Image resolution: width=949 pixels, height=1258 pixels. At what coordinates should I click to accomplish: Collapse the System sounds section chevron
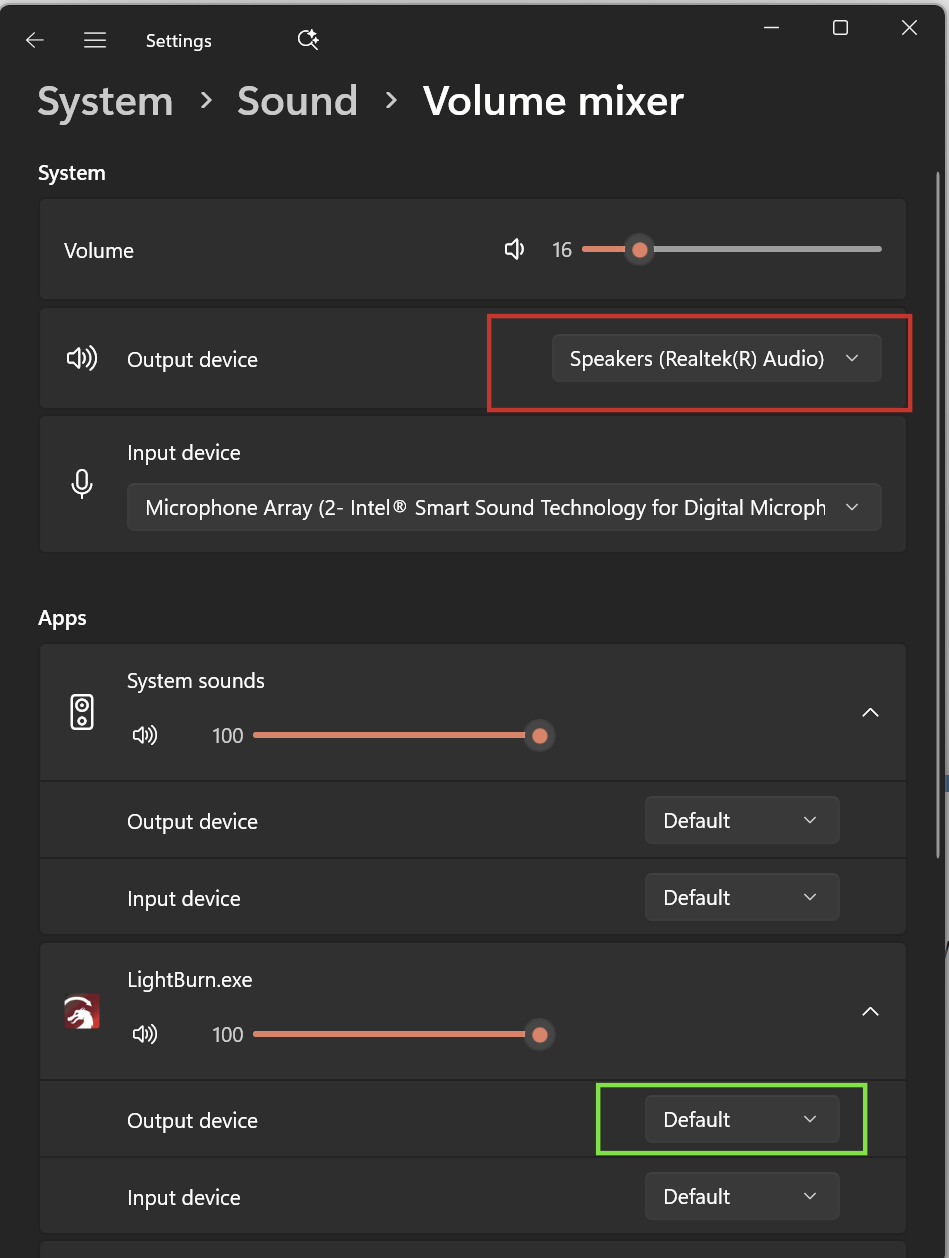click(870, 712)
